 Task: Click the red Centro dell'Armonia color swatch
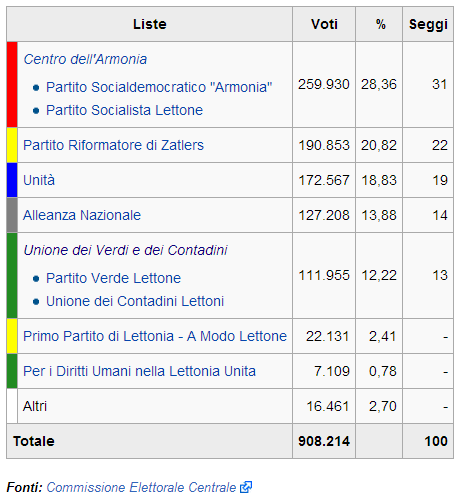point(12,85)
